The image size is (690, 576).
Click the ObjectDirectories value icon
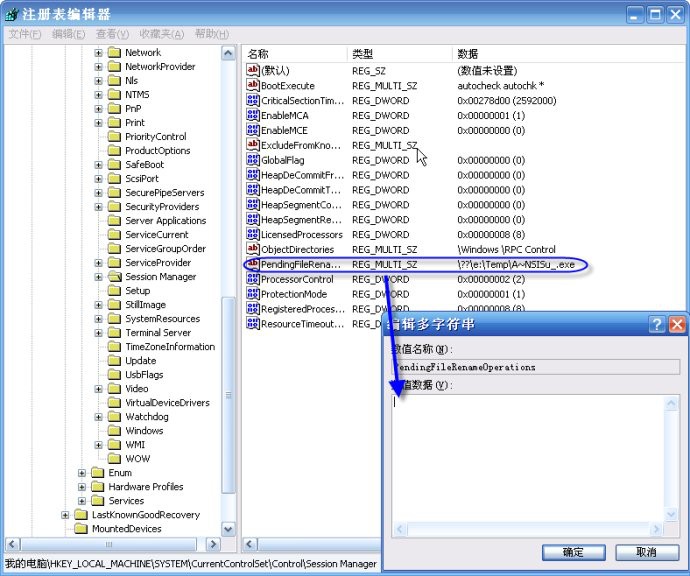253,249
